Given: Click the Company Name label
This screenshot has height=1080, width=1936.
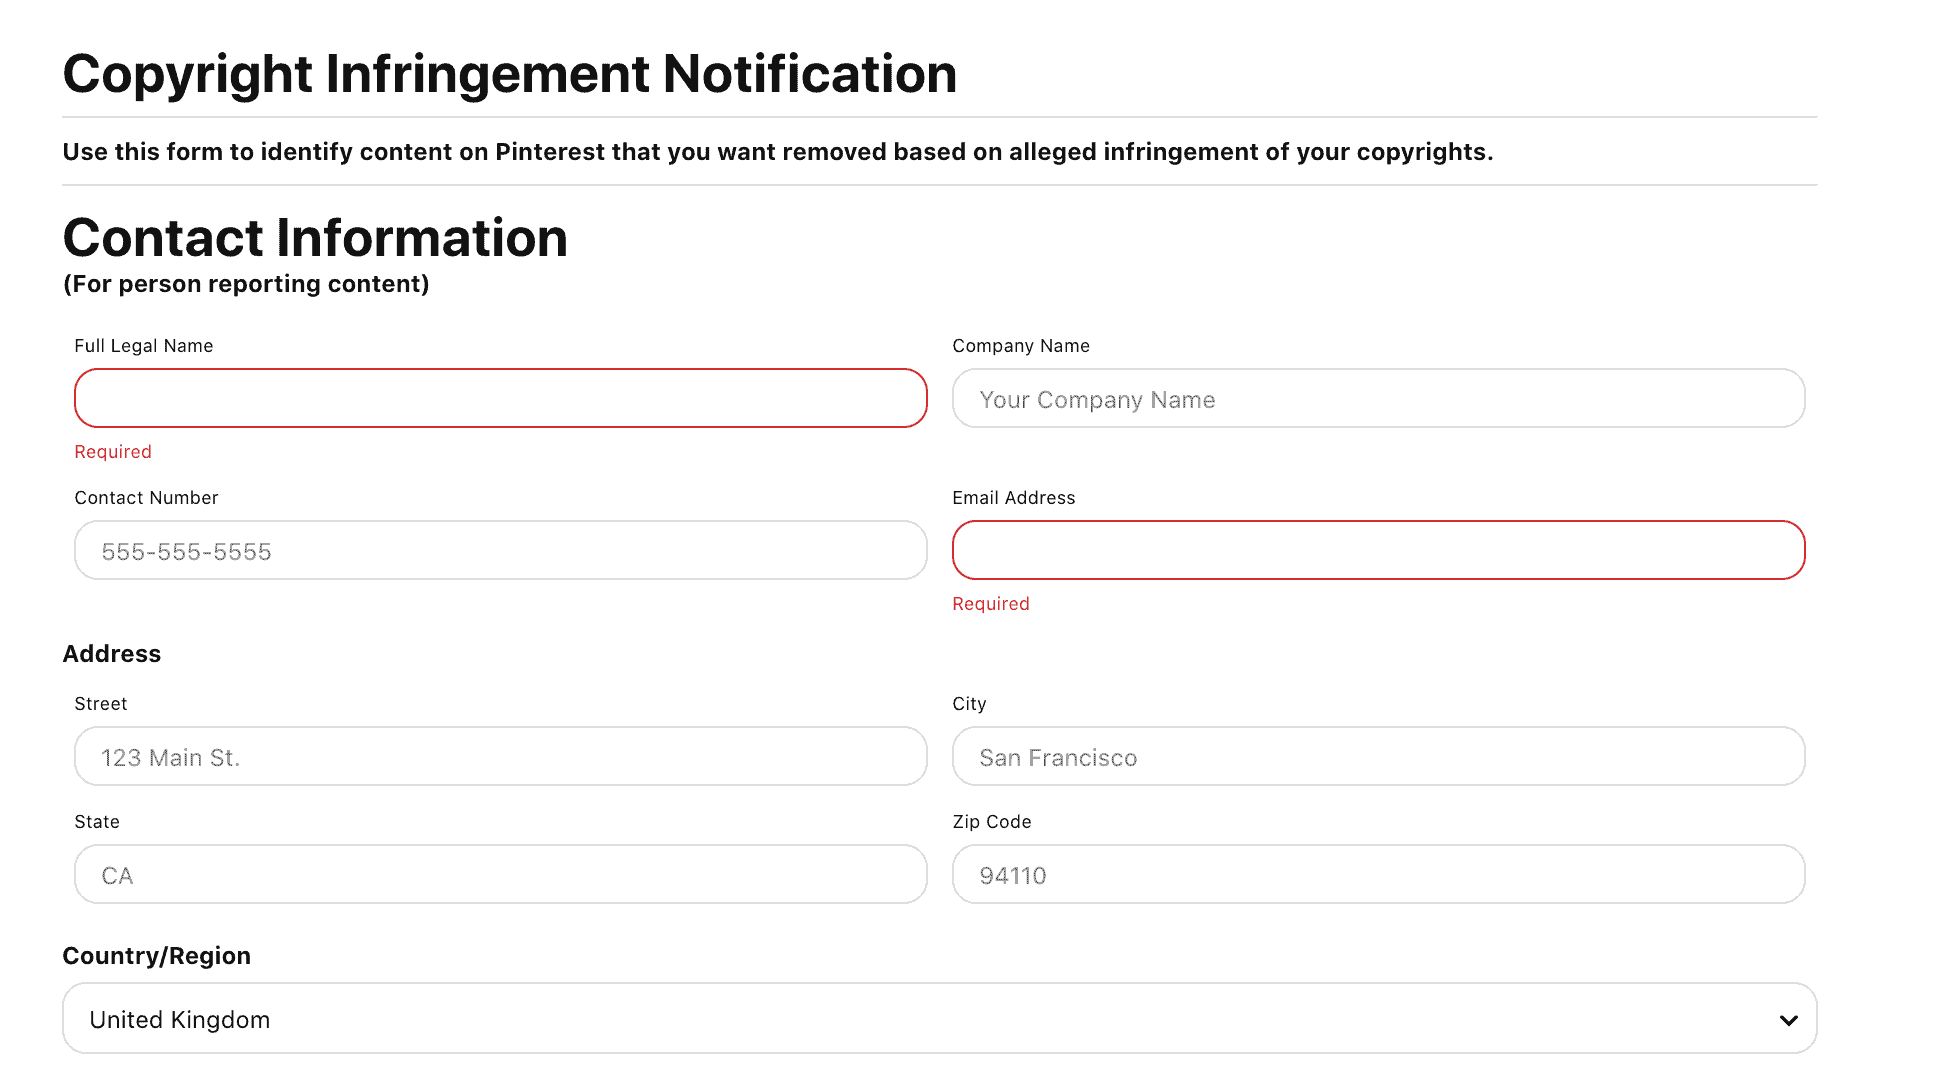Looking at the screenshot, I should coord(1021,346).
